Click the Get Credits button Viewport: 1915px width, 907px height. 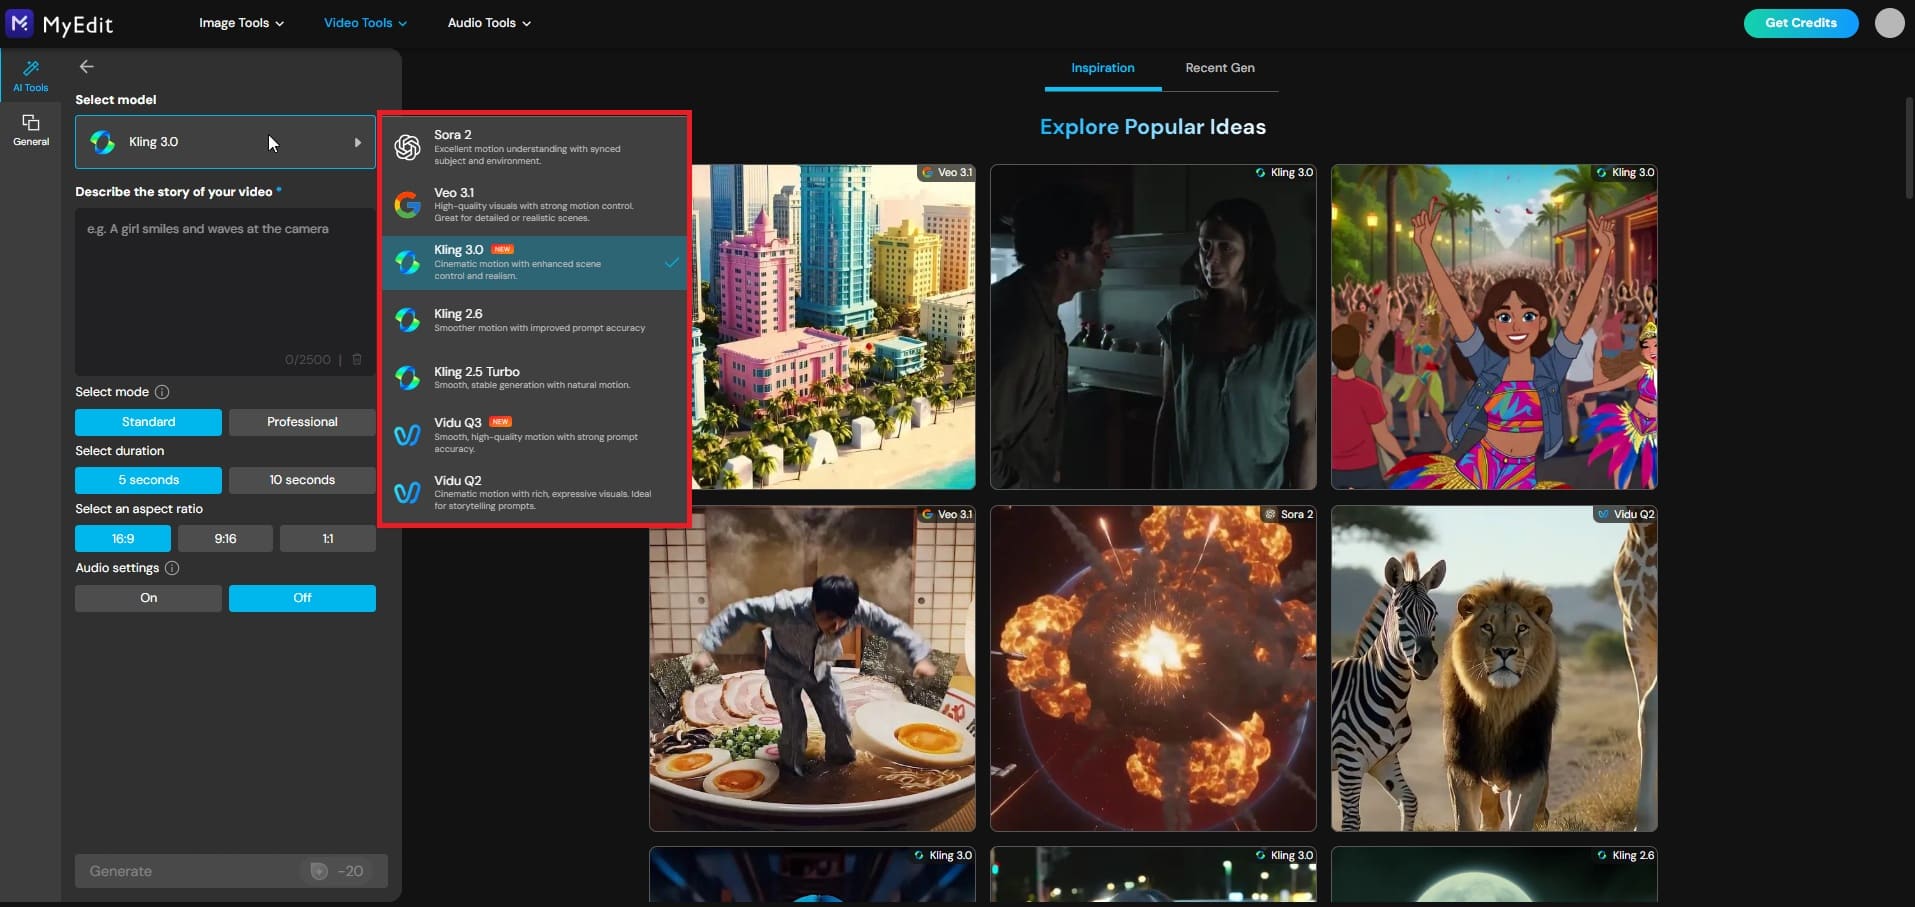[x=1799, y=22]
